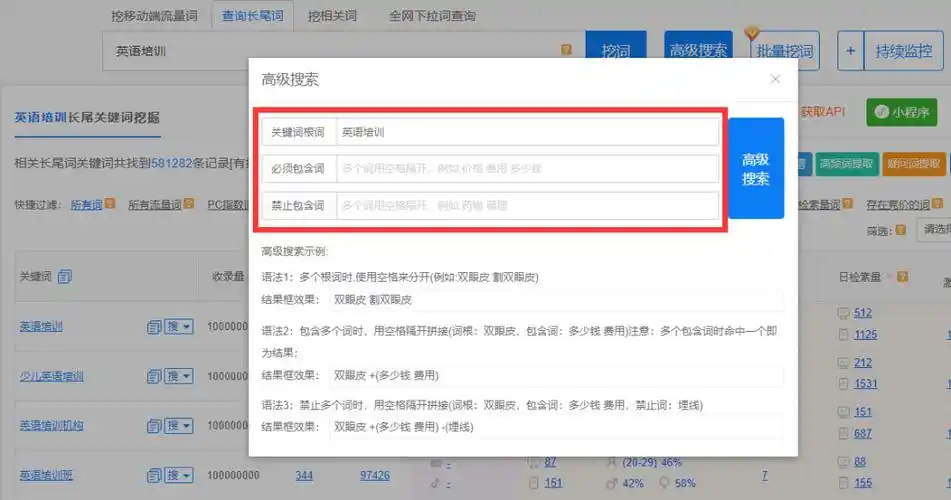Click the help icon beside 筛选
Image resolution: width=951 pixels, height=500 pixels.
tap(900, 230)
